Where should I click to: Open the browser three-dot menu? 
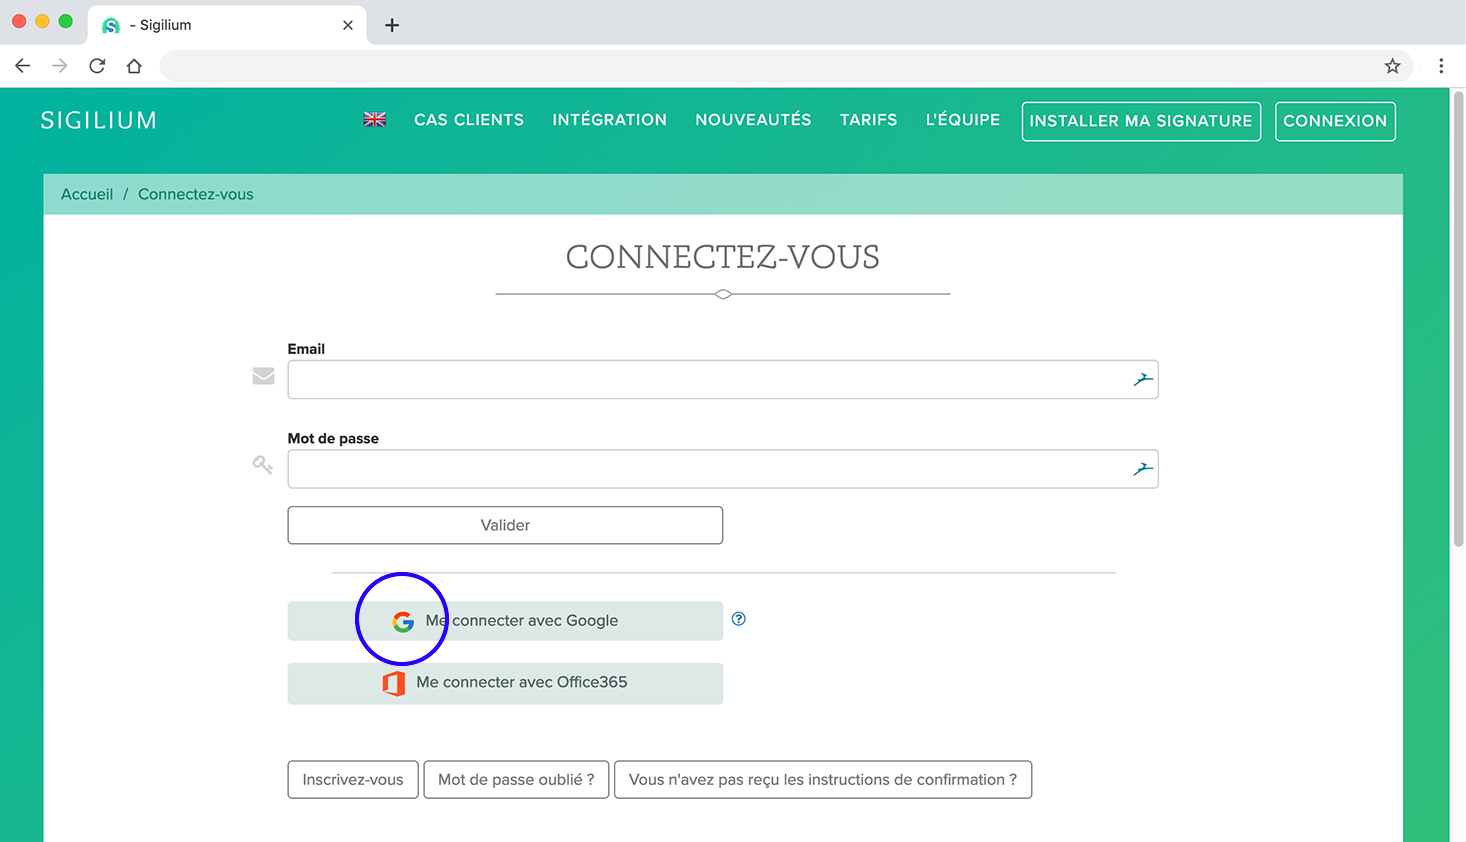(x=1441, y=66)
